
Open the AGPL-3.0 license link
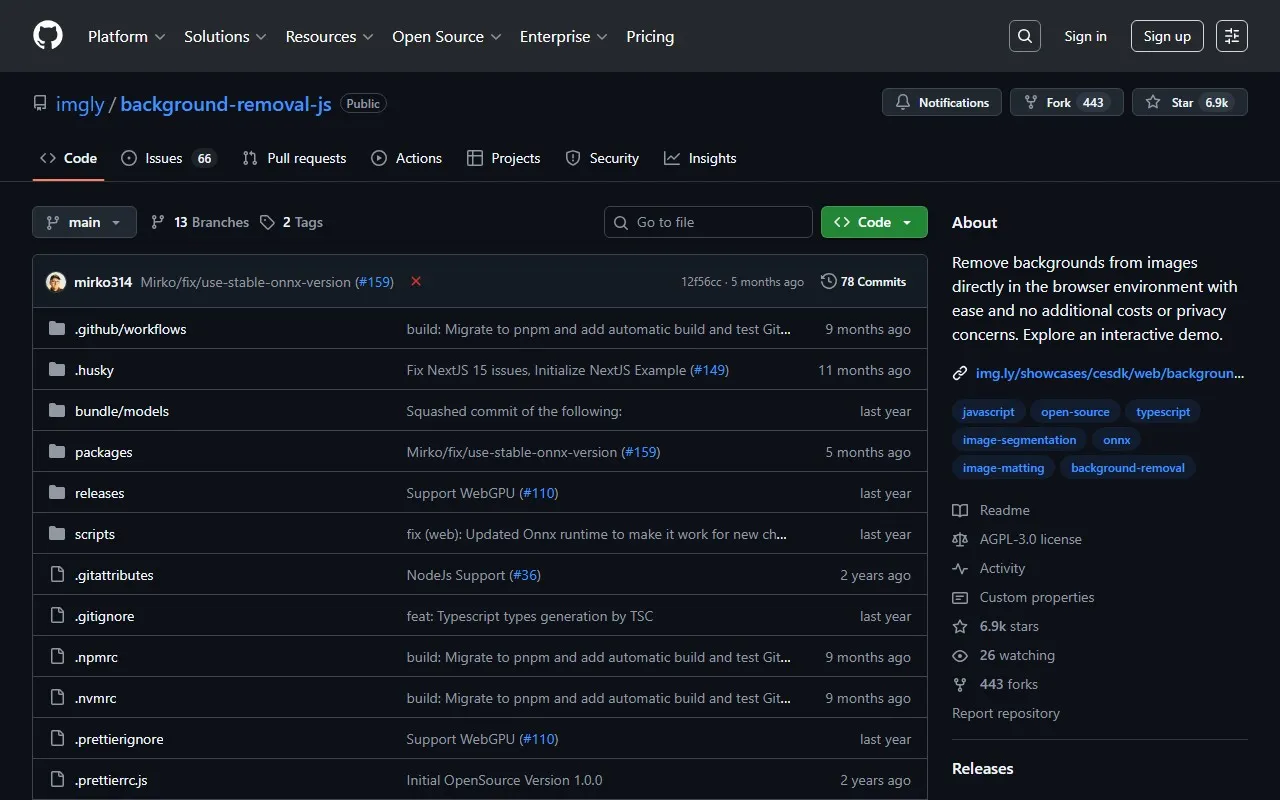tap(1030, 539)
